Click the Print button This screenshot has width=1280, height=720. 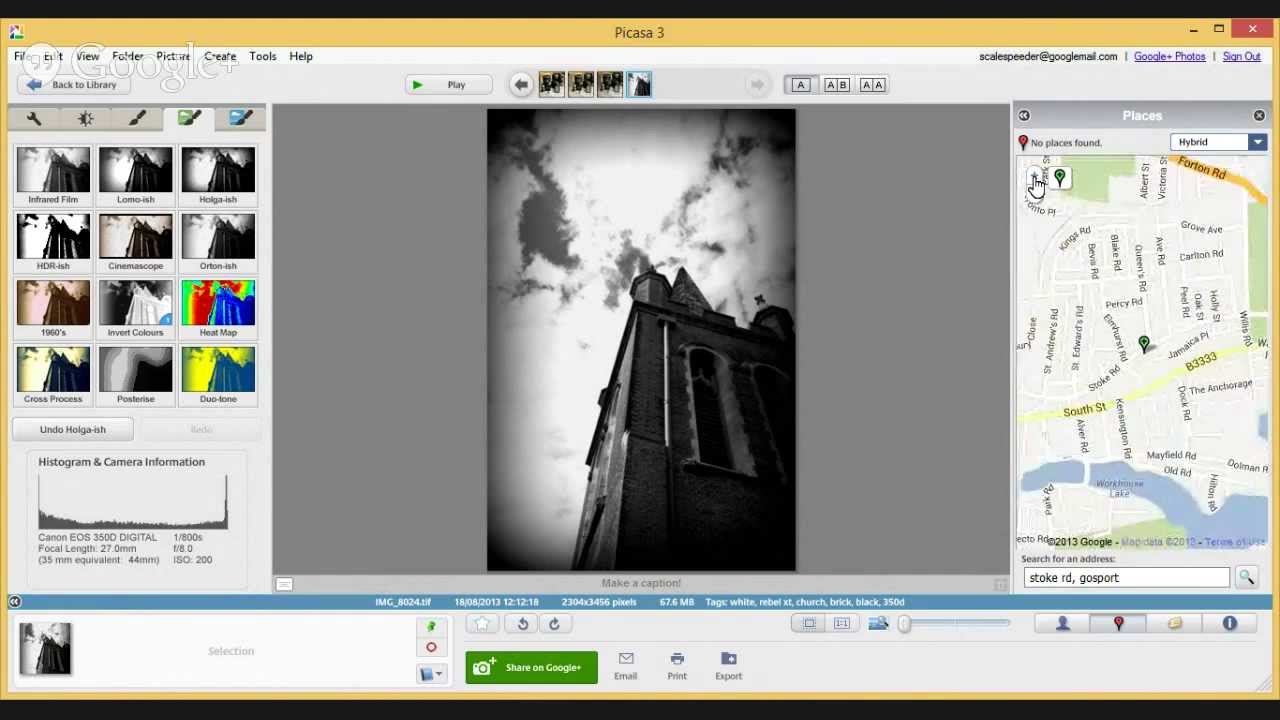[677, 666]
